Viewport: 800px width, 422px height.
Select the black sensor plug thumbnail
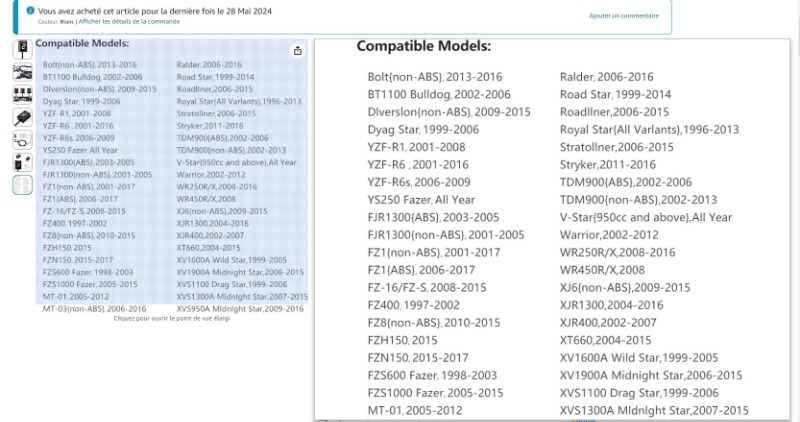[22, 118]
